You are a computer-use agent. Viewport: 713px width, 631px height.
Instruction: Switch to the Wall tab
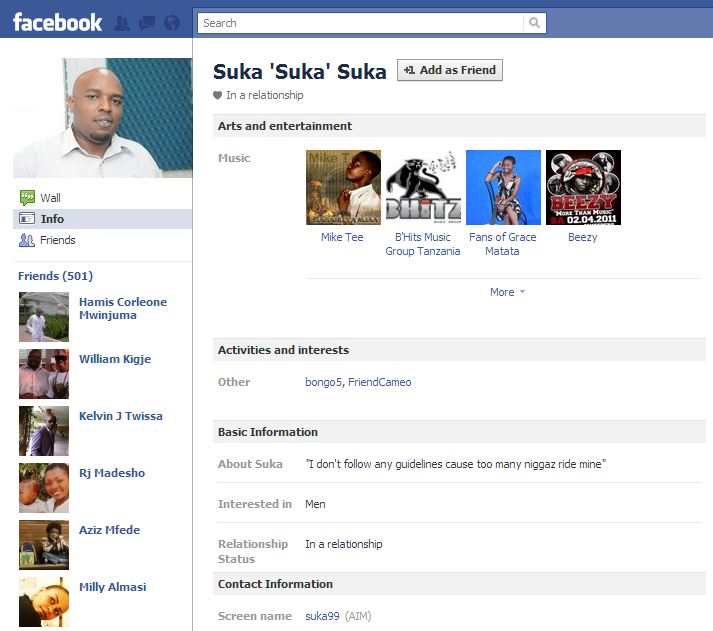(x=50, y=198)
